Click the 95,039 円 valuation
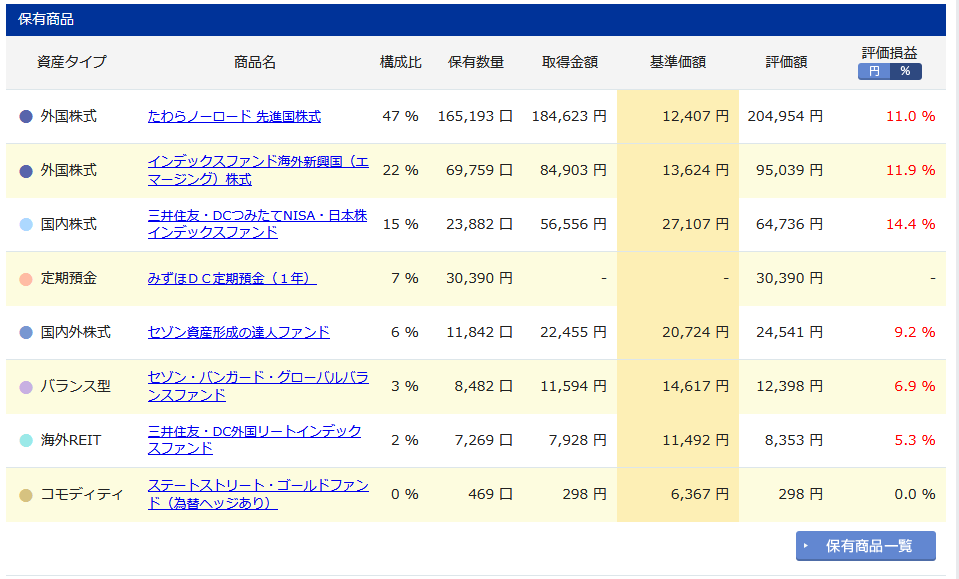The image size is (959, 579). coord(790,170)
